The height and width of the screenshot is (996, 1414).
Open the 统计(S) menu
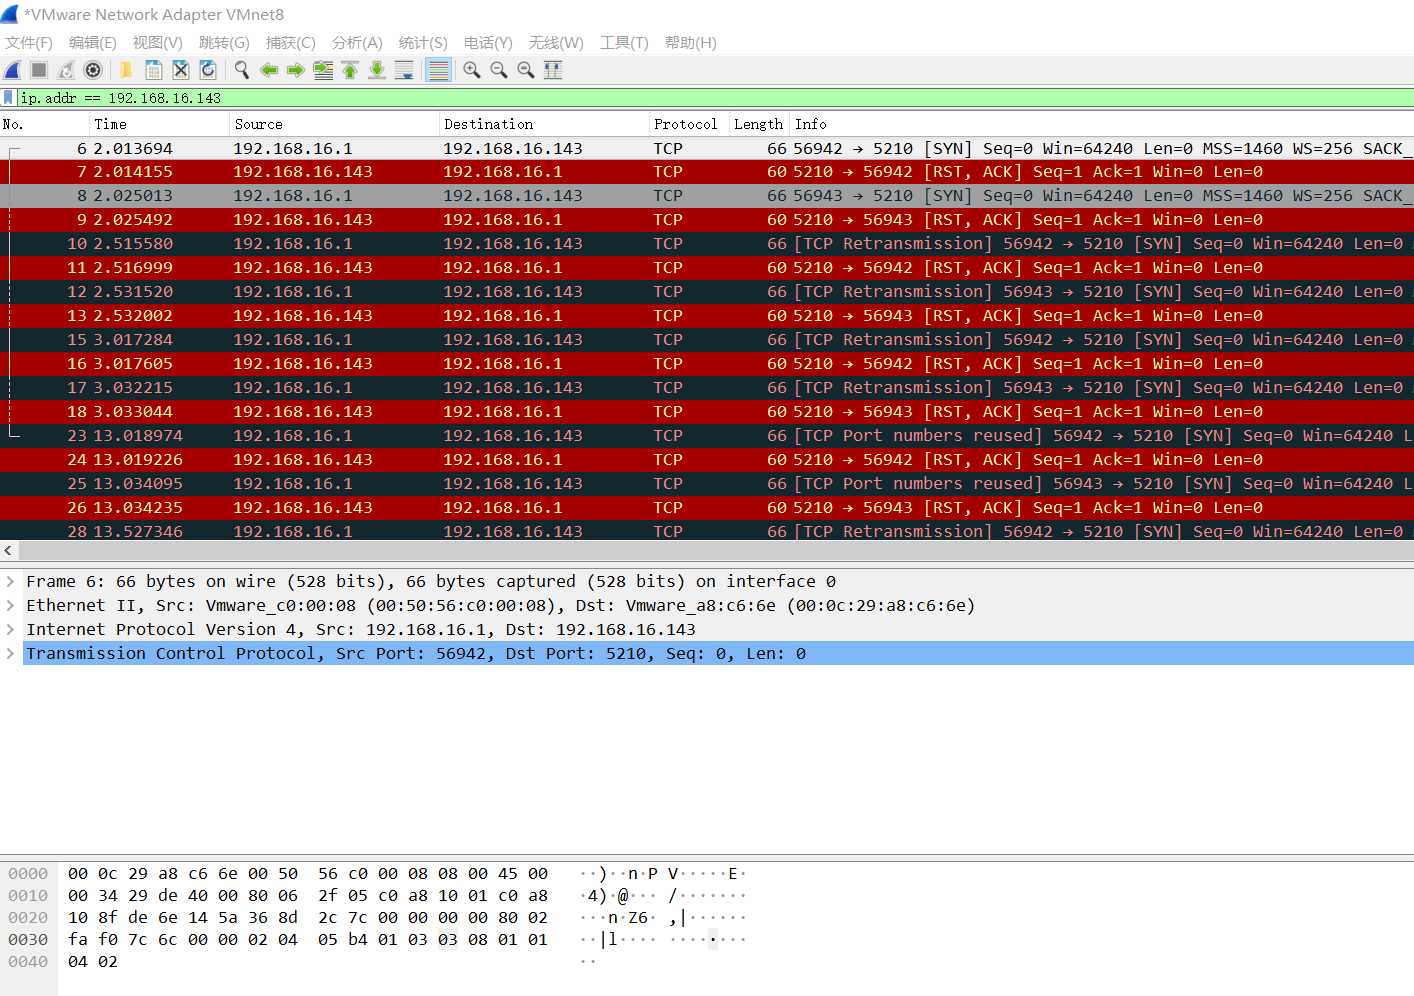pyautogui.click(x=423, y=43)
